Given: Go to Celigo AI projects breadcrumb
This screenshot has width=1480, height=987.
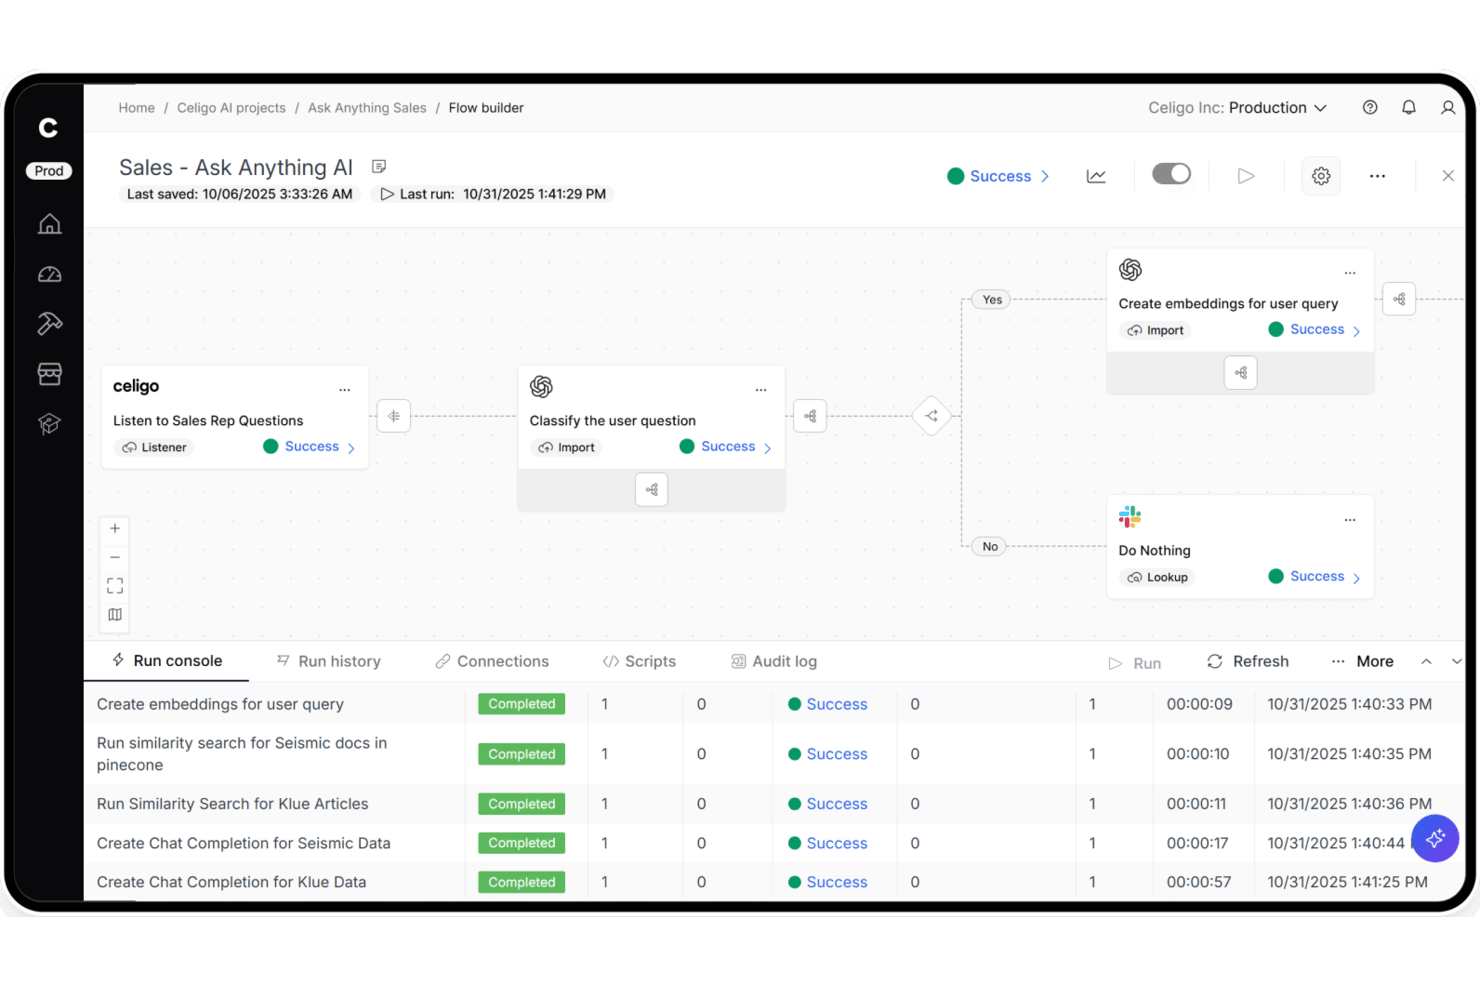Looking at the screenshot, I should 231,108.
